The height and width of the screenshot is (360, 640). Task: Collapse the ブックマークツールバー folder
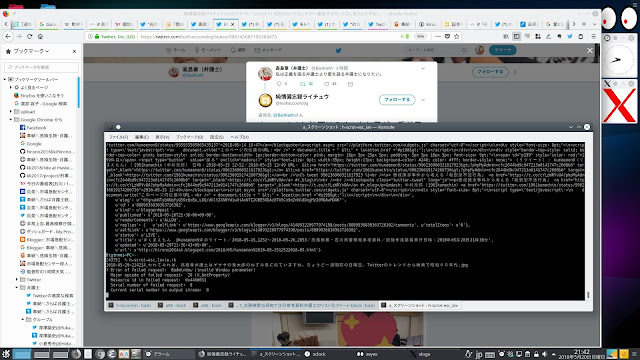coord(5,79)
